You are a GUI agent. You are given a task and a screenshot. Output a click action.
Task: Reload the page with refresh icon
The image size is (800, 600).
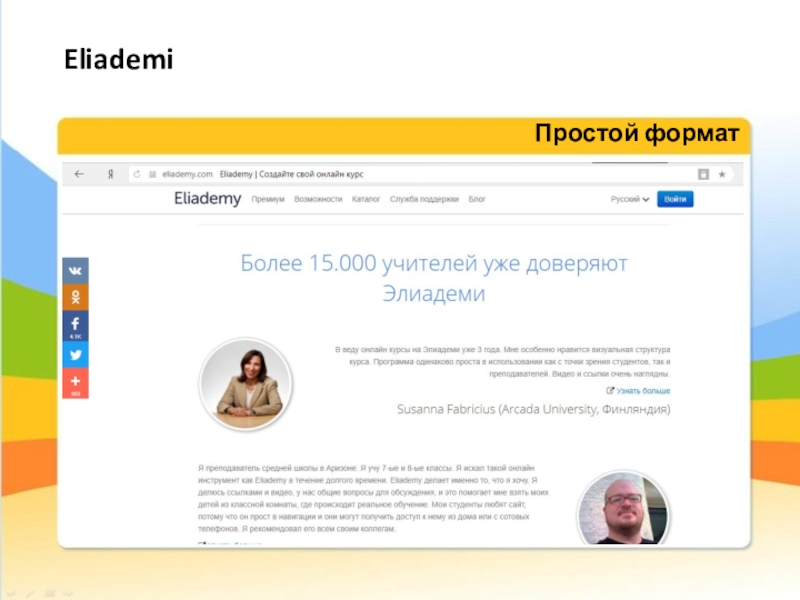[x=137, y=174]
